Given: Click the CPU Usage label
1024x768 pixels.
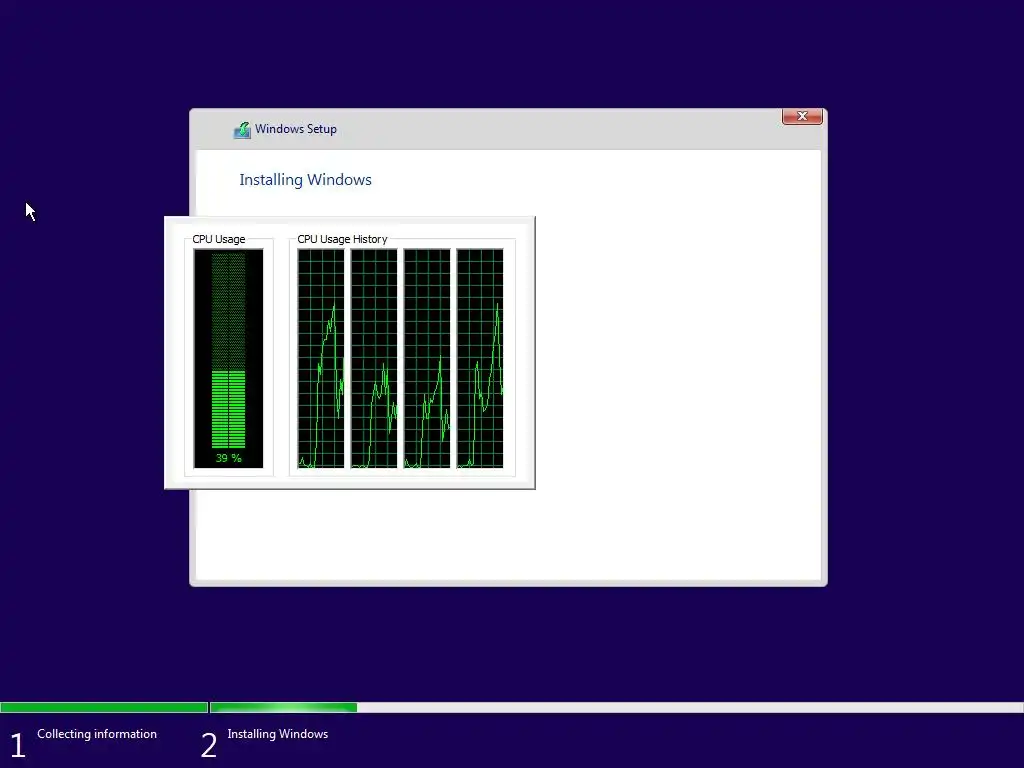Looking at the screenshot, I should [x=219, y=239].
